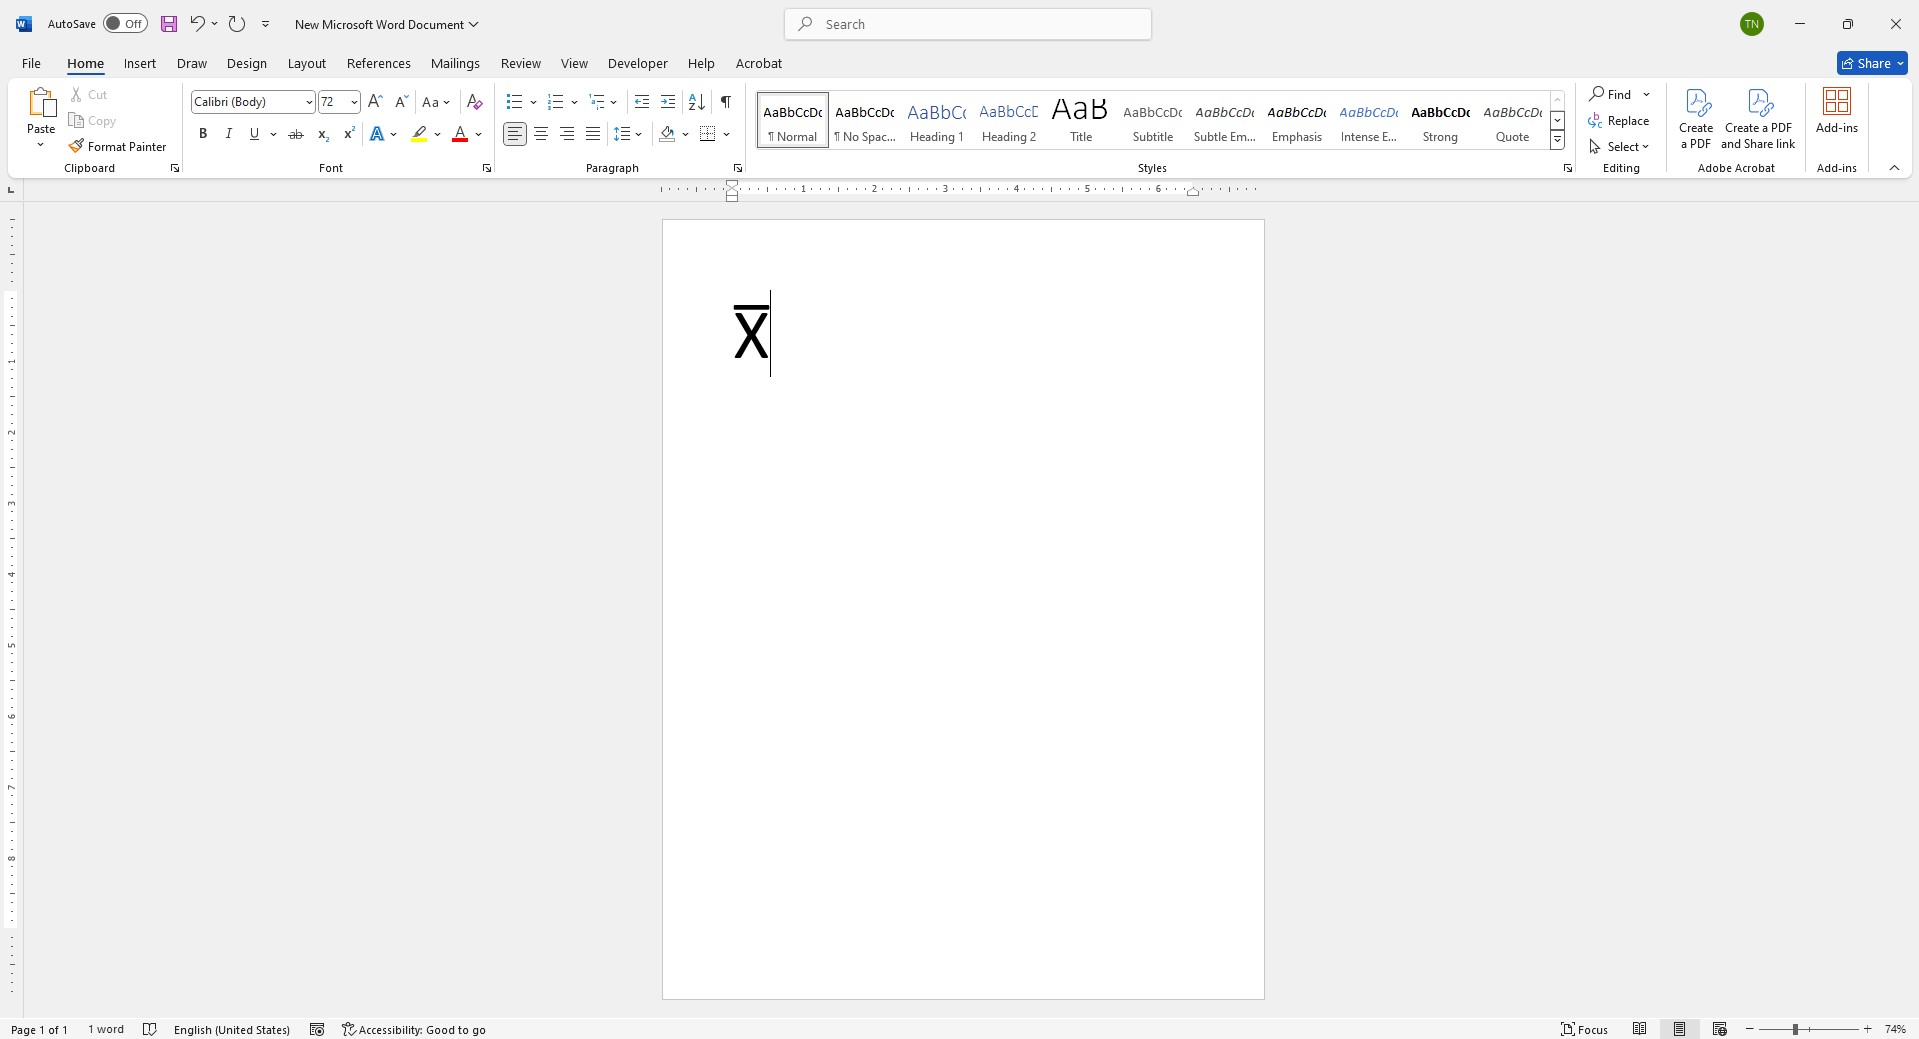Viewport: 1919px width, 1039px height.
Task: Click the Save icon in title bar
Action: click(169, 24)
